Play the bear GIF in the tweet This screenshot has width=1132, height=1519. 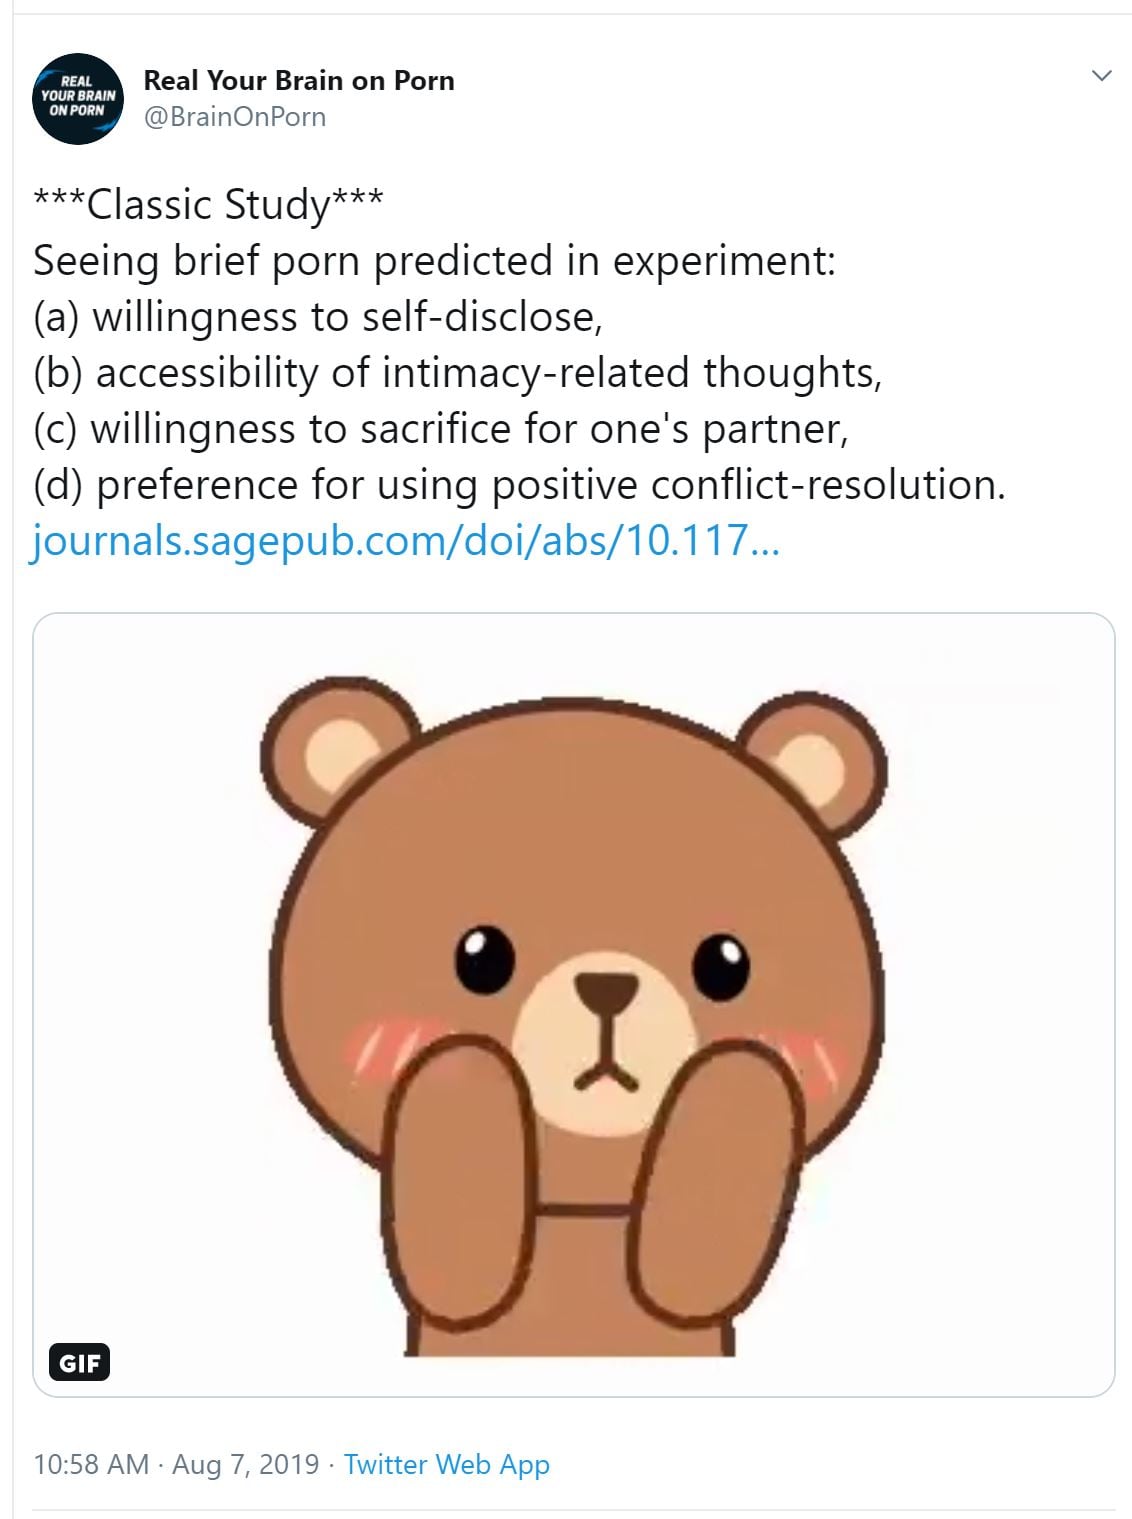click(573, 1003)
